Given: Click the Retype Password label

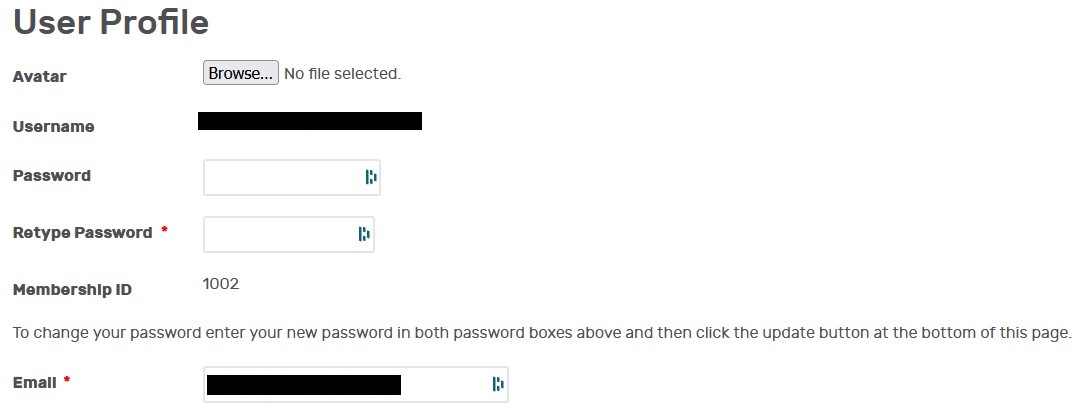Looking at the screenshot, I should click(82, 232).
